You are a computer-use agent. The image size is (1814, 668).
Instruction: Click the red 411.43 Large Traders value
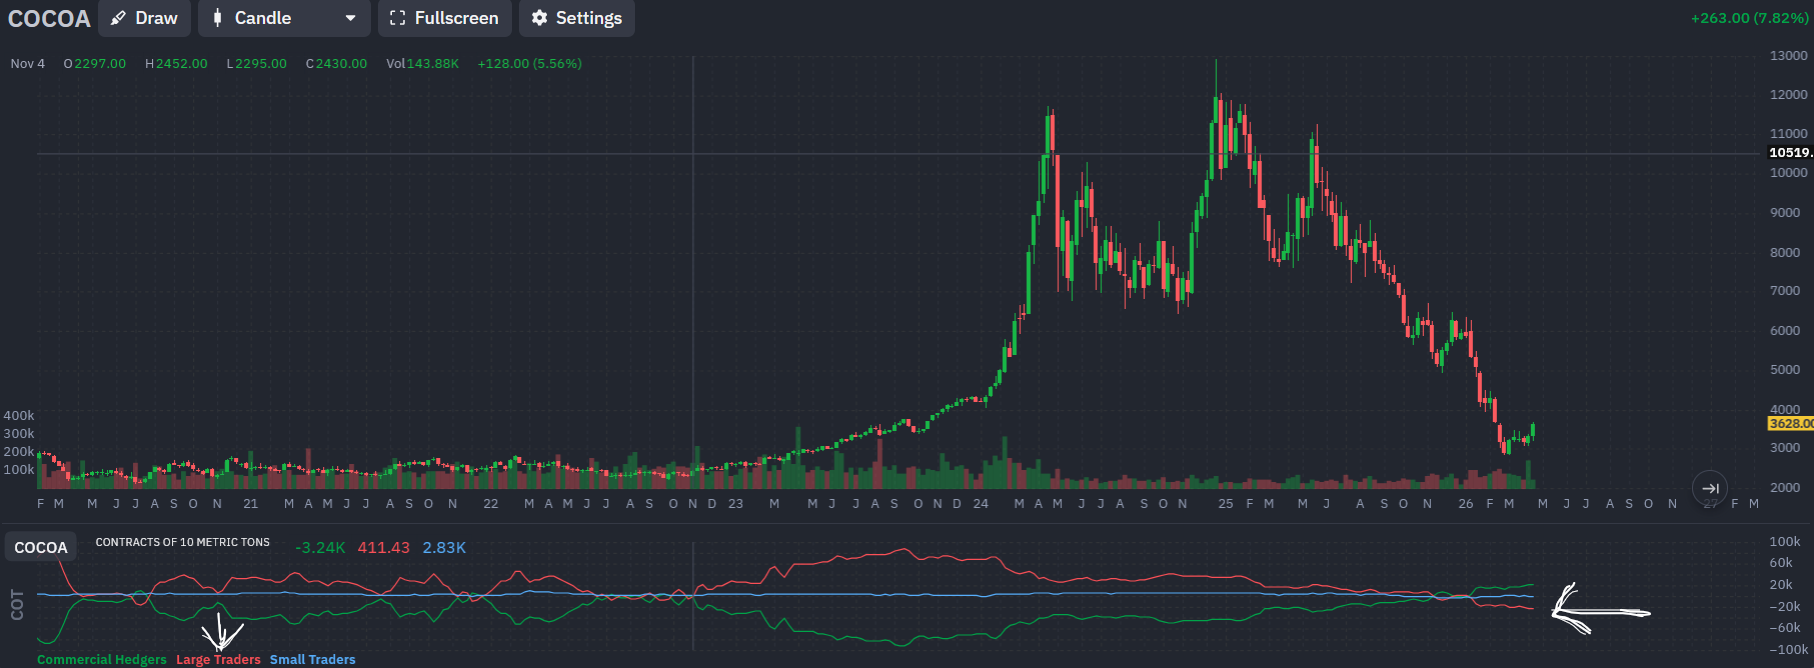point(383,548)
